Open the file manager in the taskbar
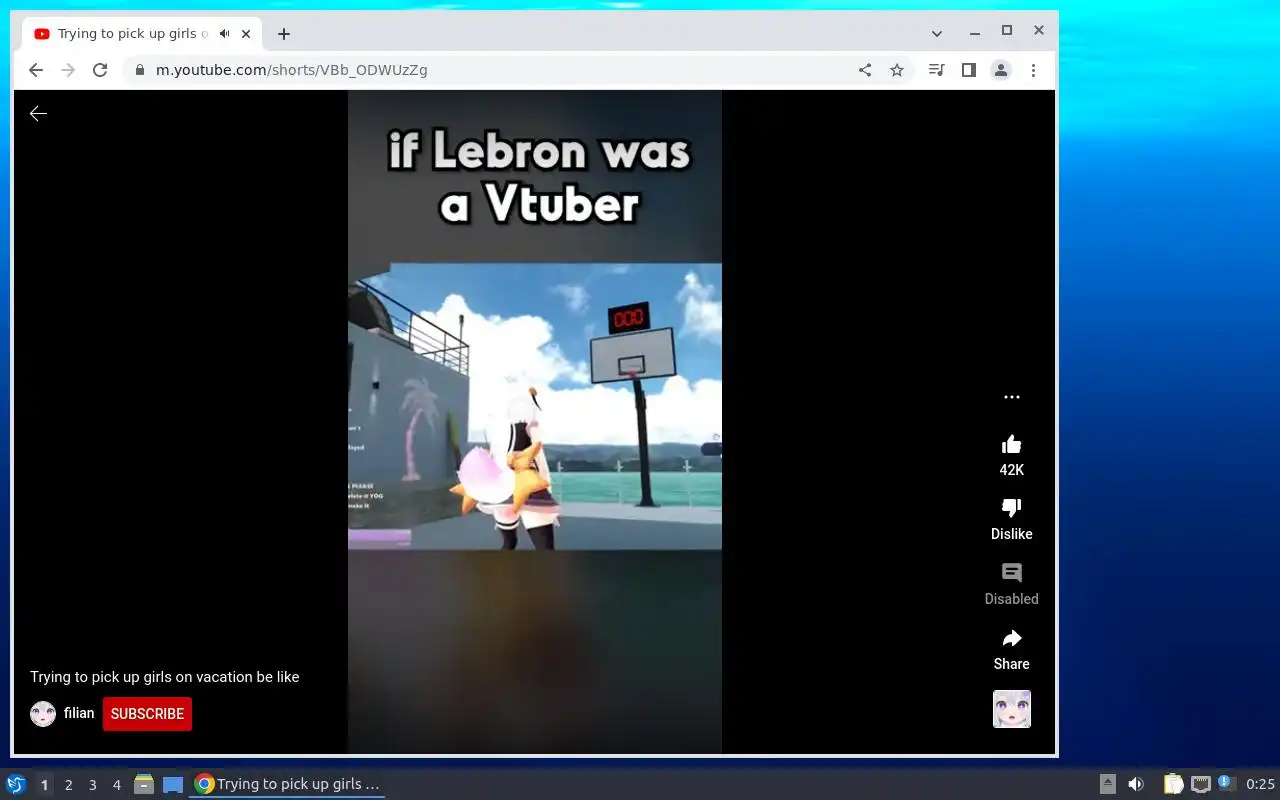The height and width of the screenshot is (800, 1280). pos(144,785)
